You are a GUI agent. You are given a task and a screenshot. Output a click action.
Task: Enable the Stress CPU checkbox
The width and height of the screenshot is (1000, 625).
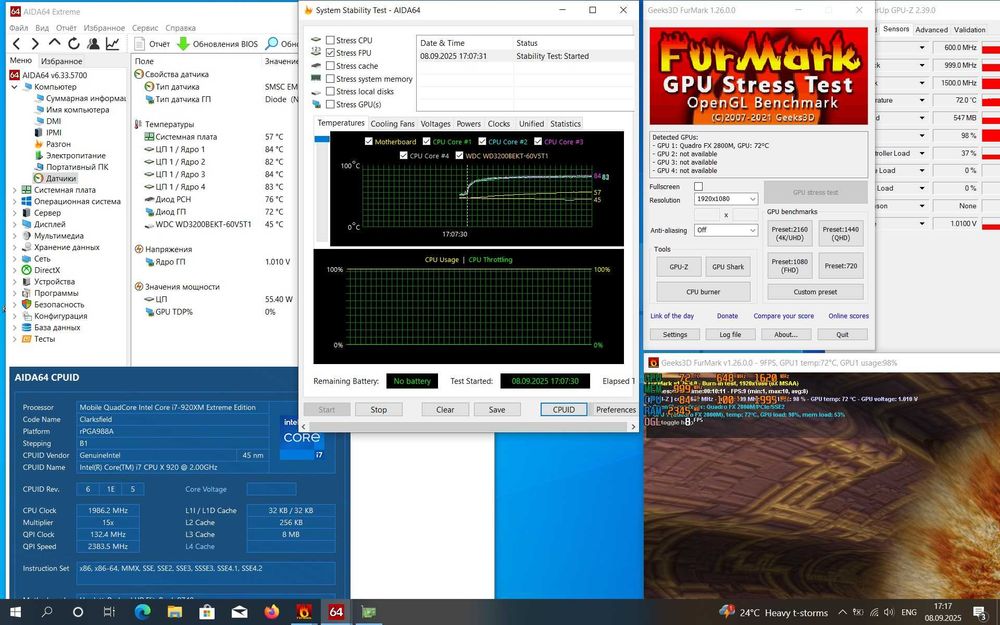pos(330,40)
